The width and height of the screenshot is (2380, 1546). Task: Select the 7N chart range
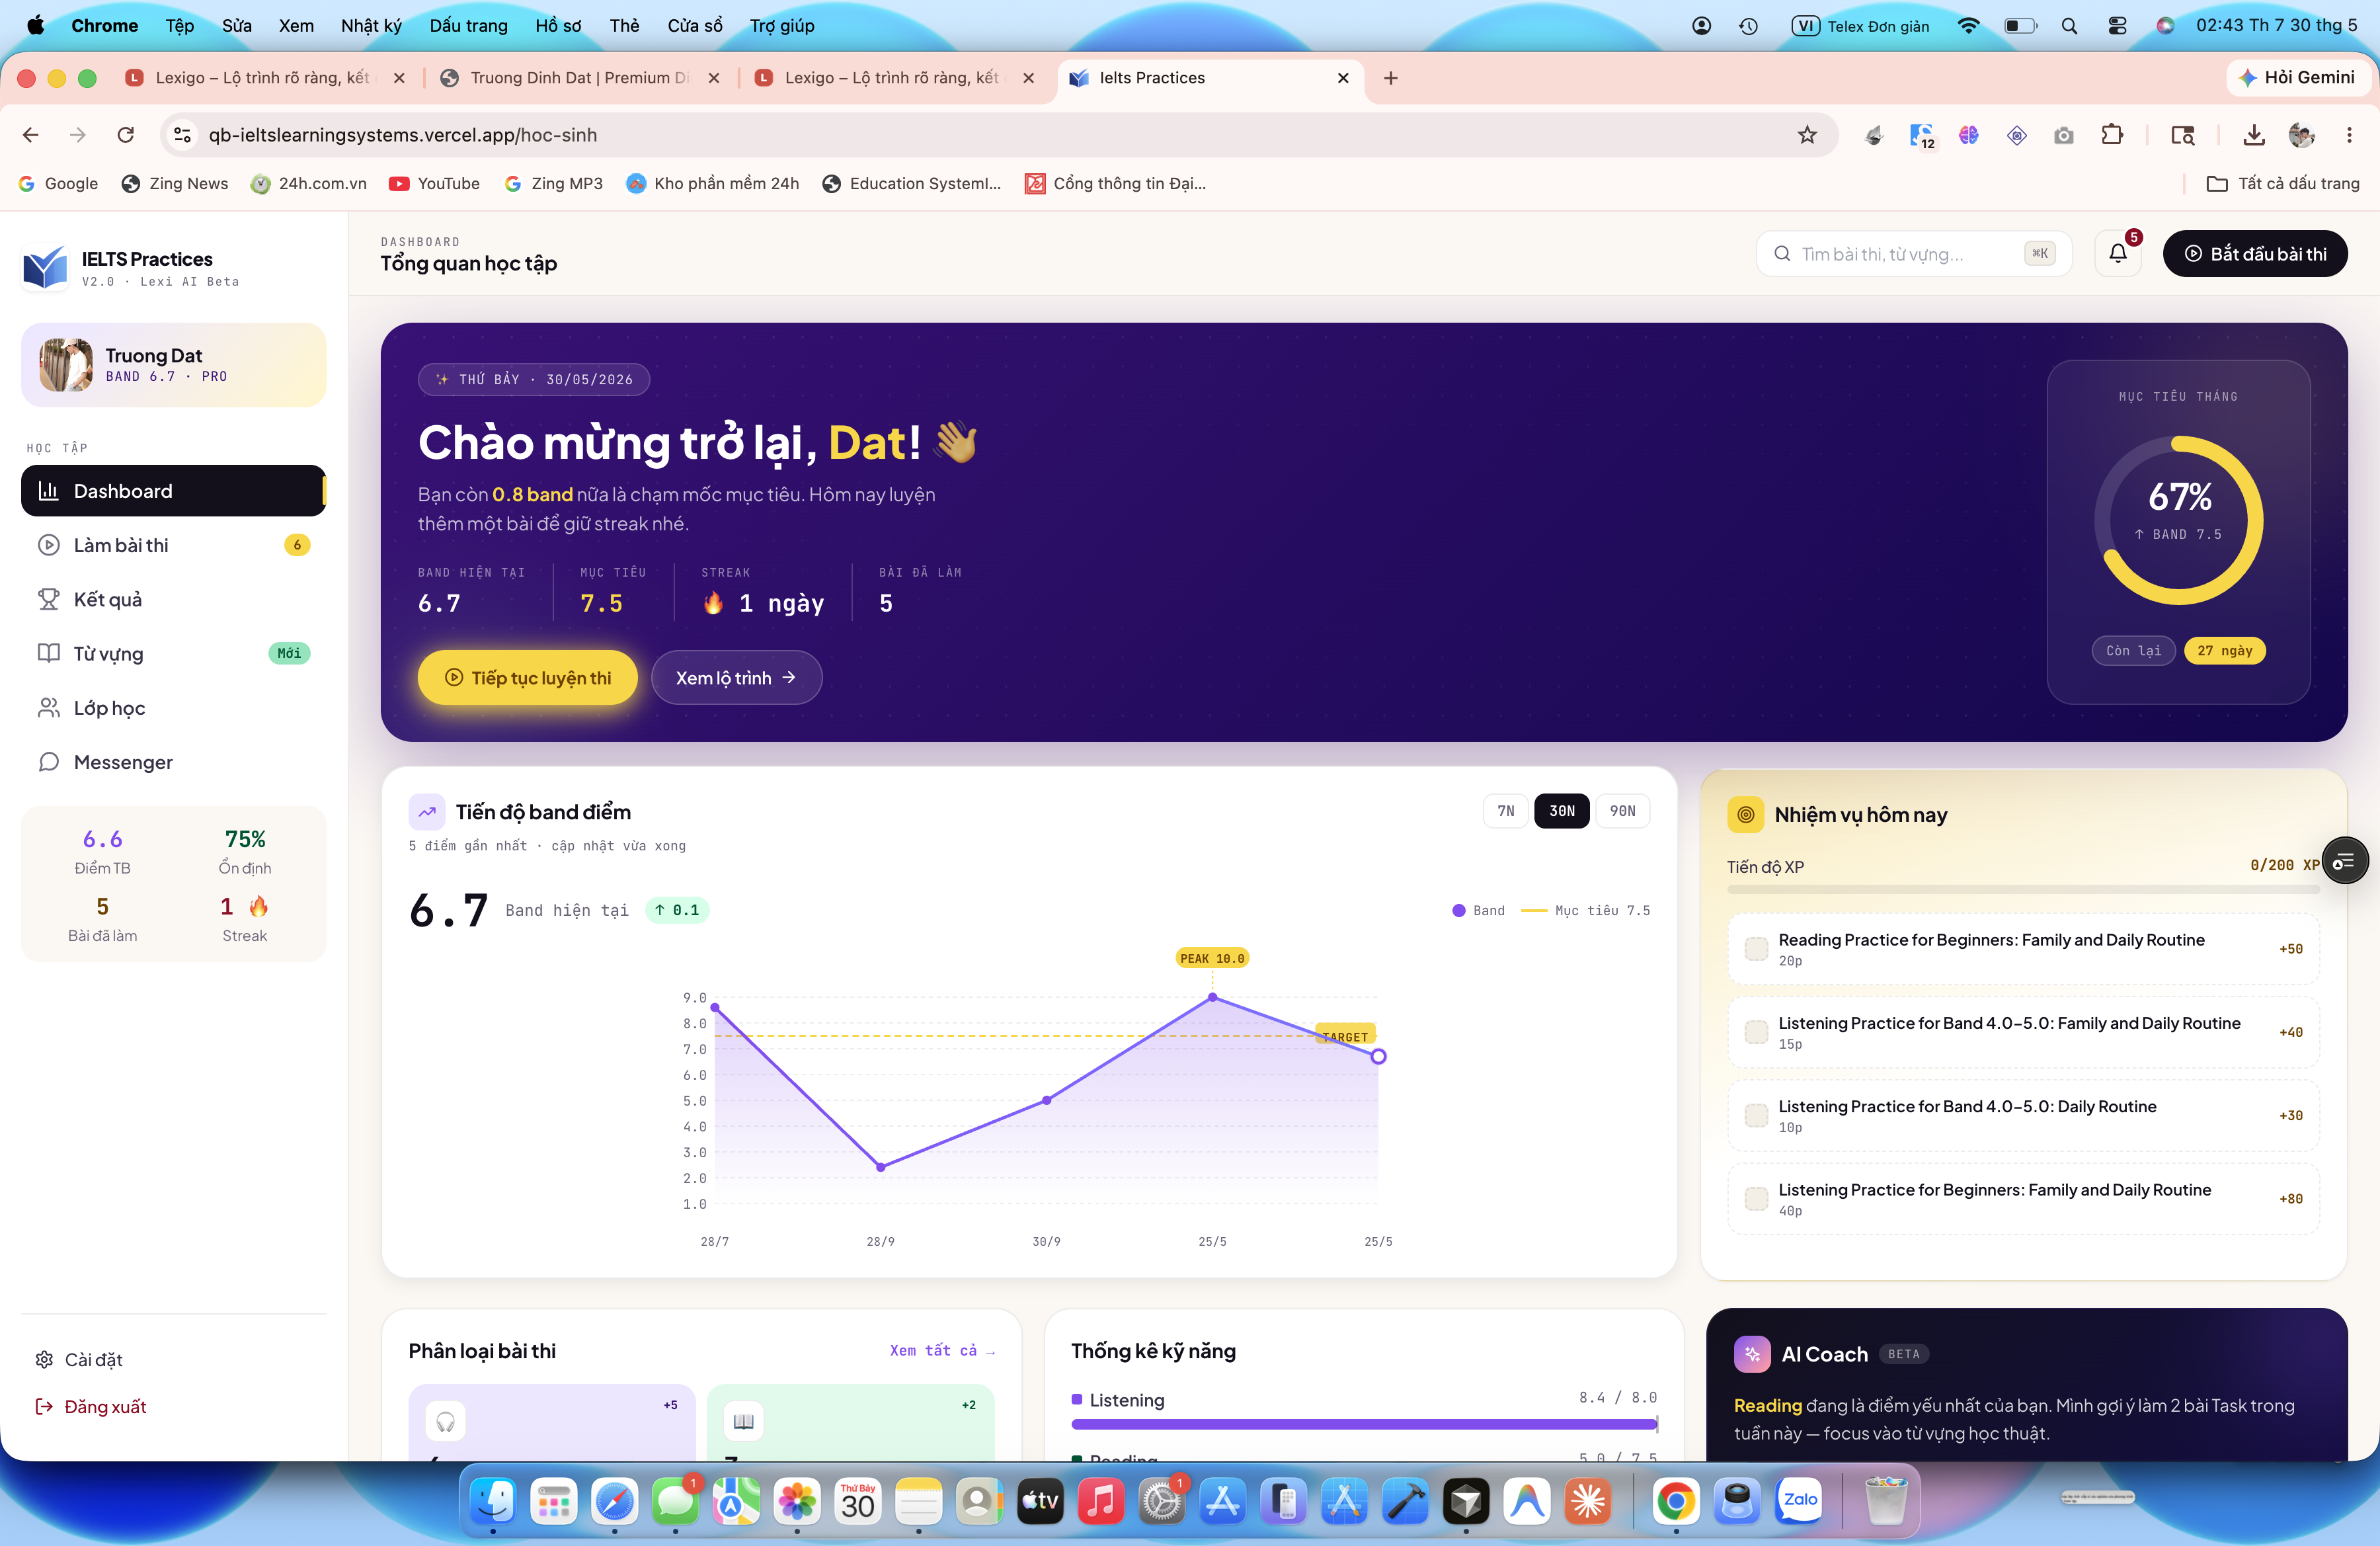[x=1506, y=811]
